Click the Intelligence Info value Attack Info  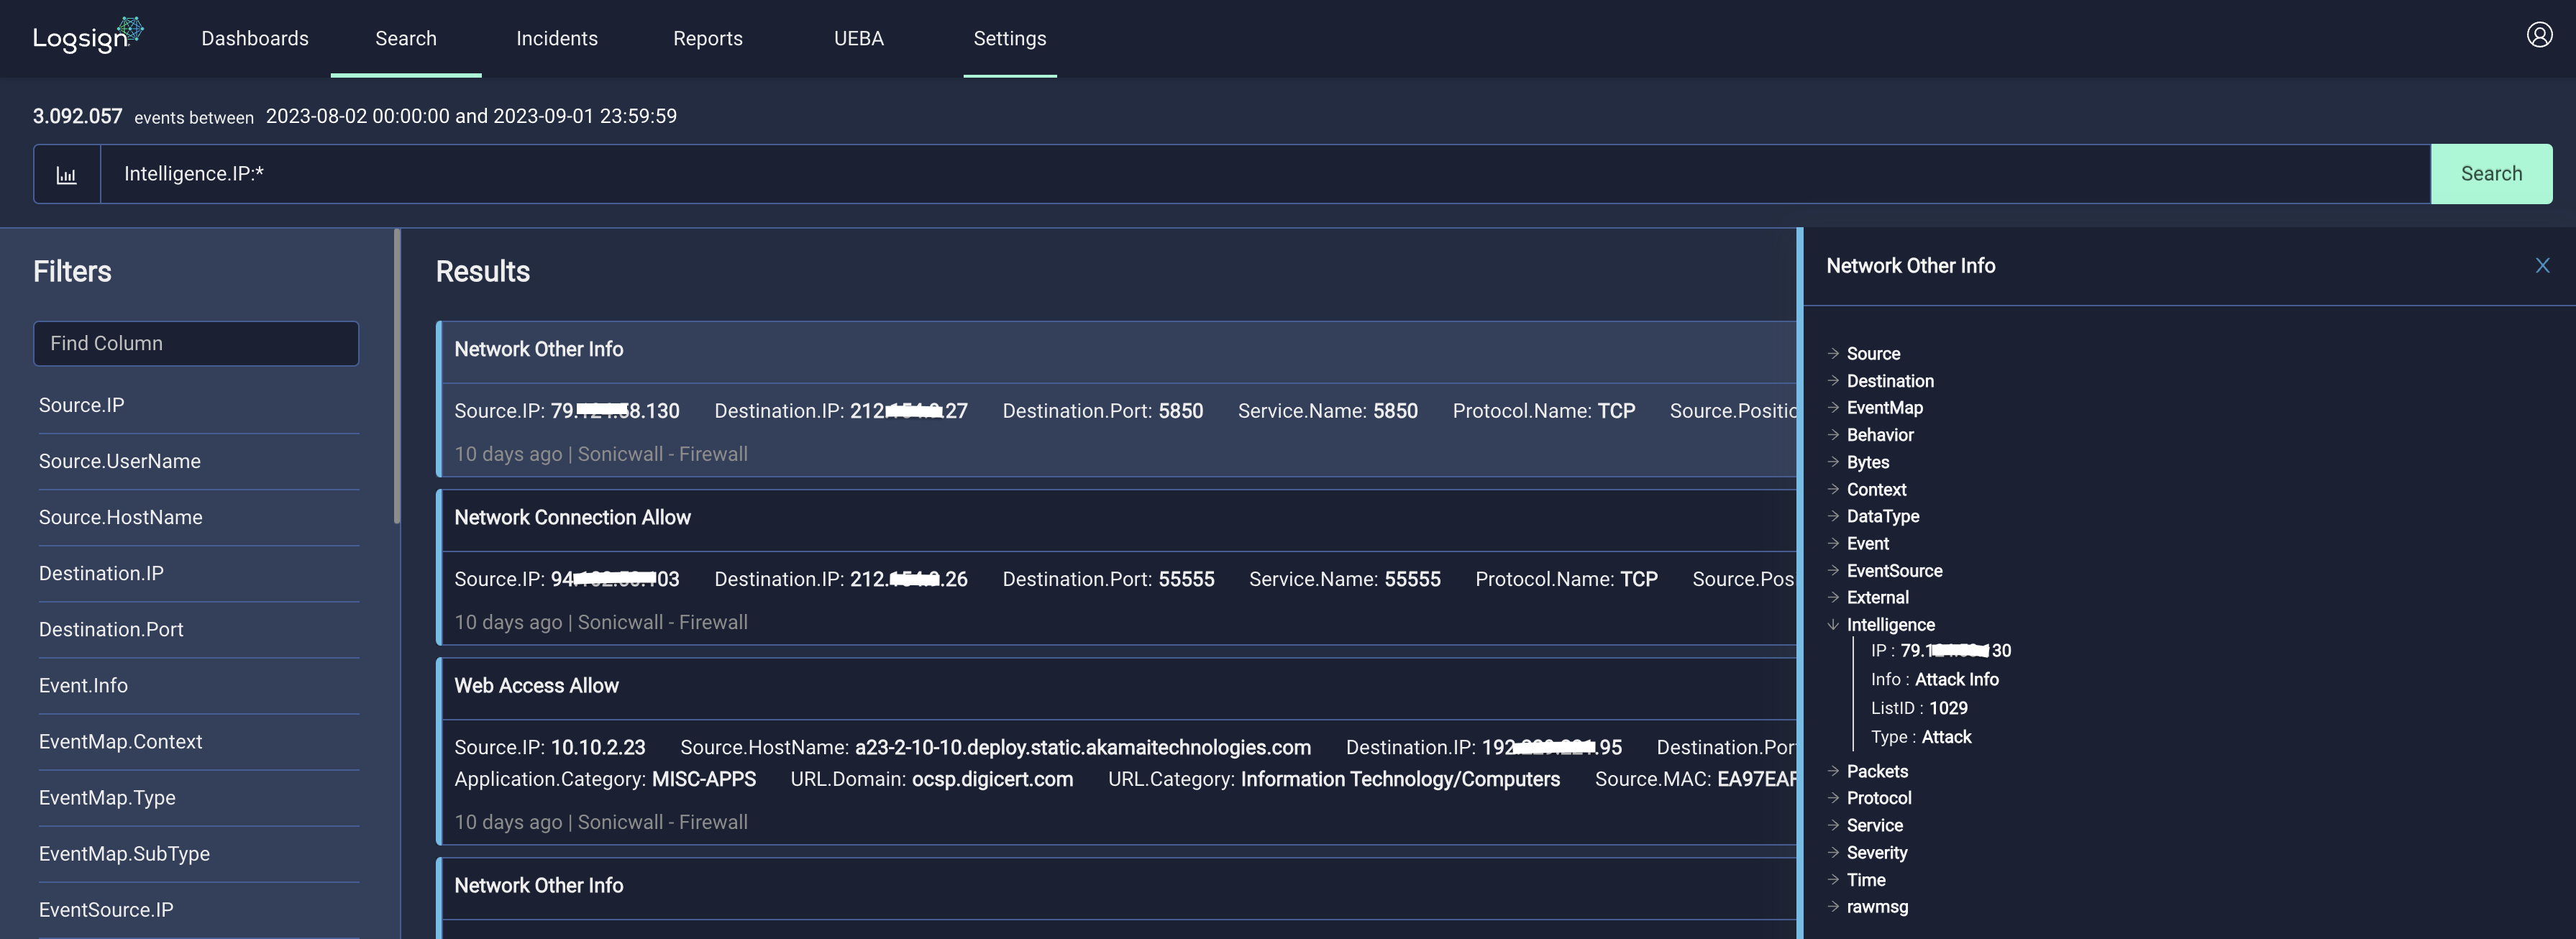pos(1956,679)
